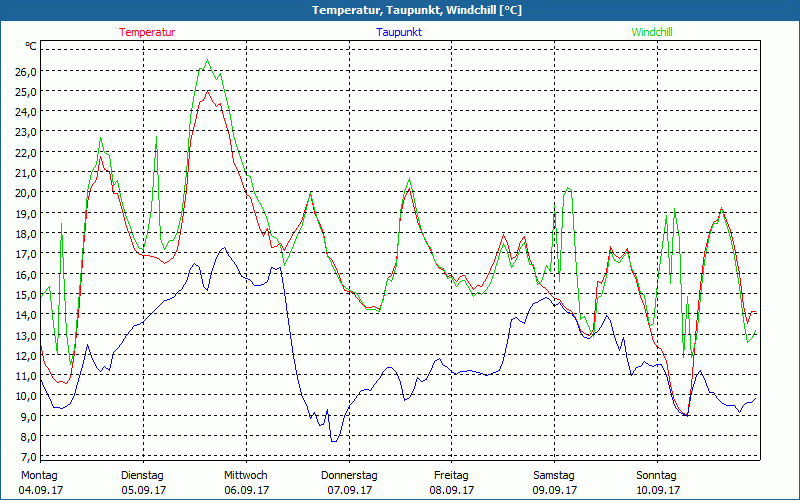Click the highest green Windchill peak on Tuesday
The height and width of the screenshot is (500, 800).
point(207,60)
